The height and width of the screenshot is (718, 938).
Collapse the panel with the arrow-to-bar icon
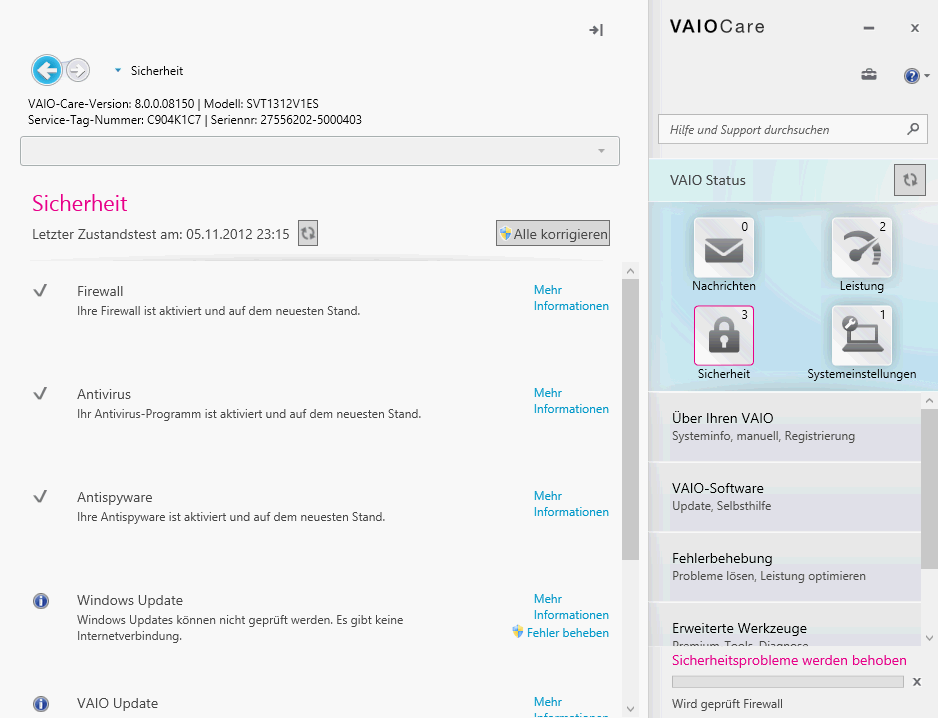pos(596,30)
